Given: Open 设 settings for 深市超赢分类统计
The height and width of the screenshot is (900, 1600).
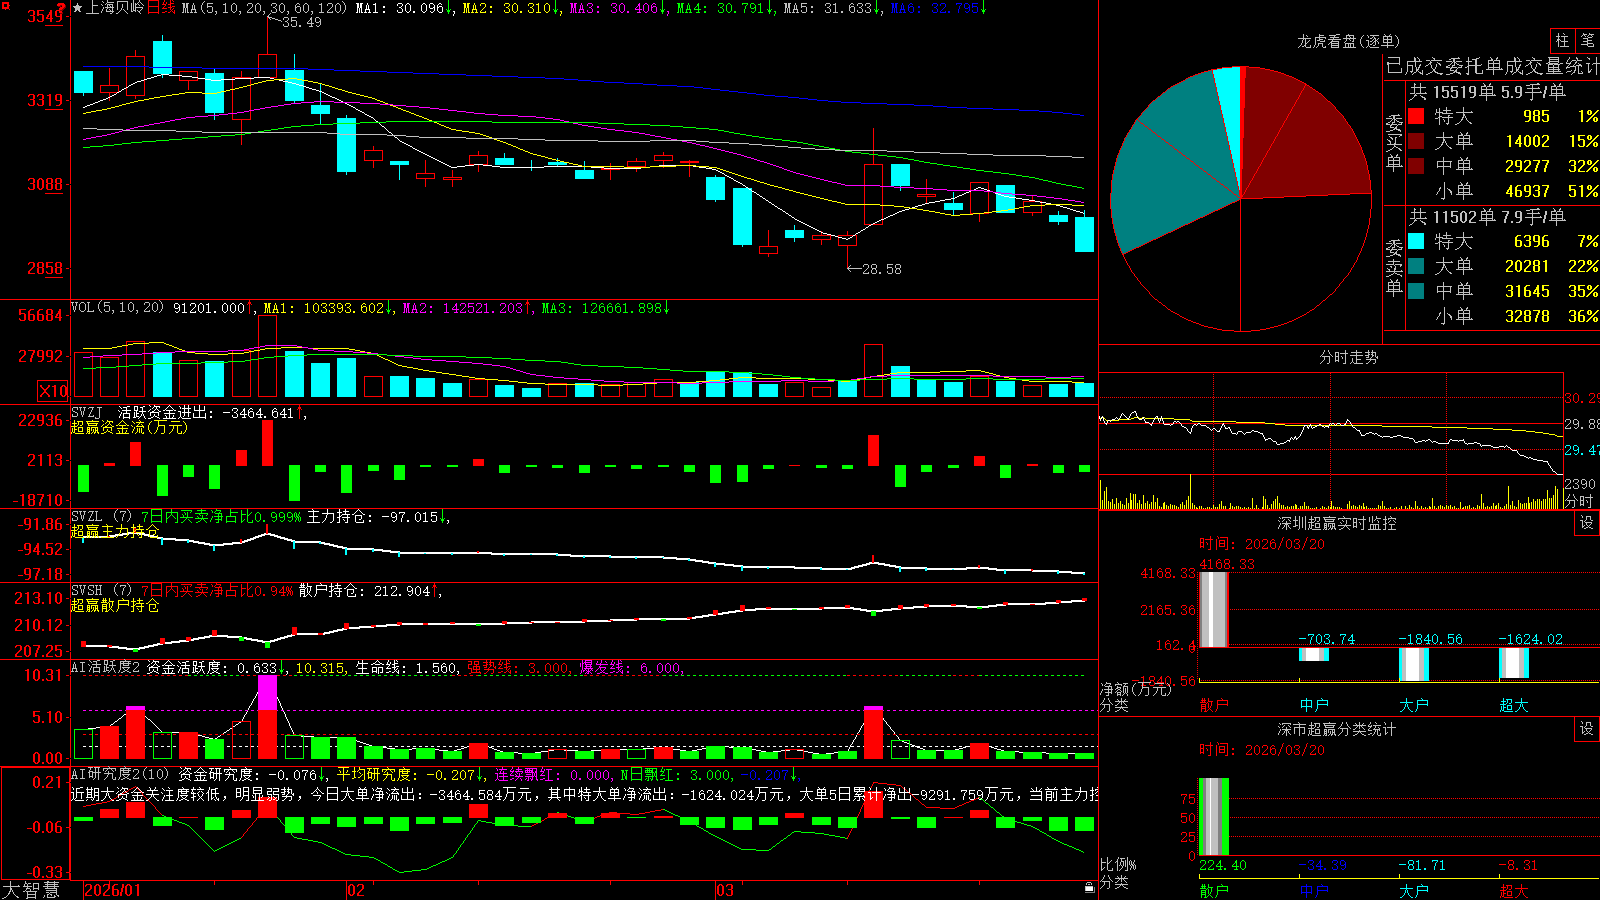Looking at the screenshot, I should [1587, 729].
